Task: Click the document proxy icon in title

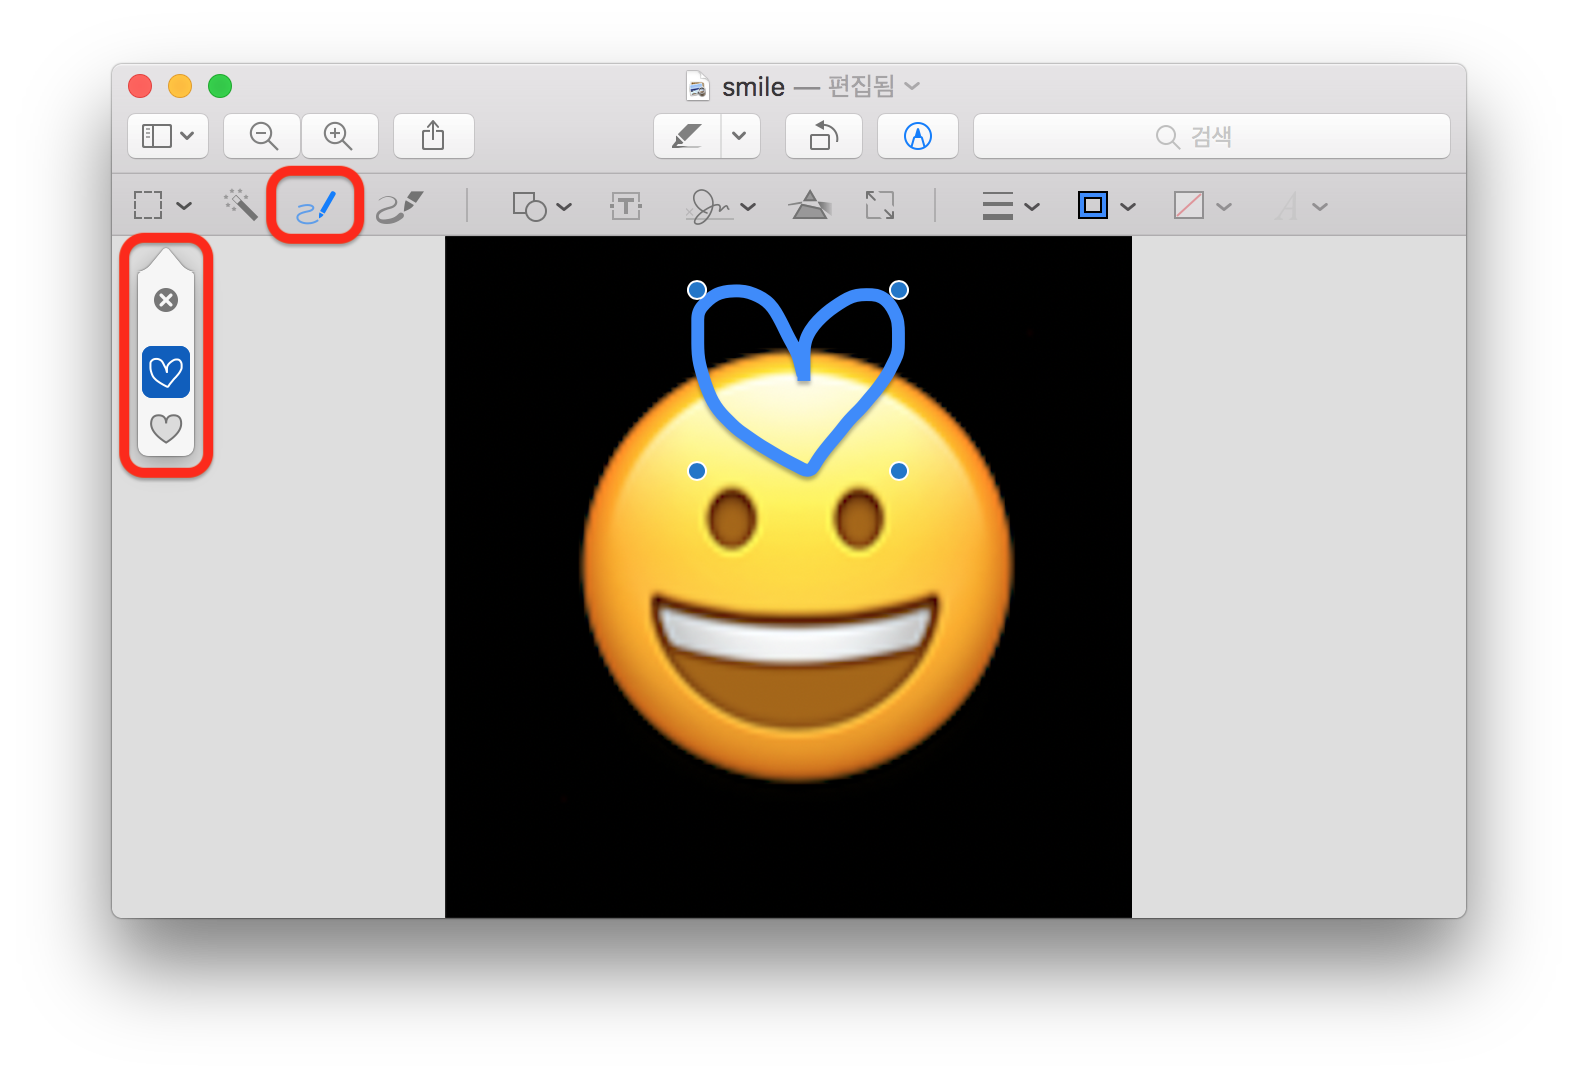Action: 698,87
